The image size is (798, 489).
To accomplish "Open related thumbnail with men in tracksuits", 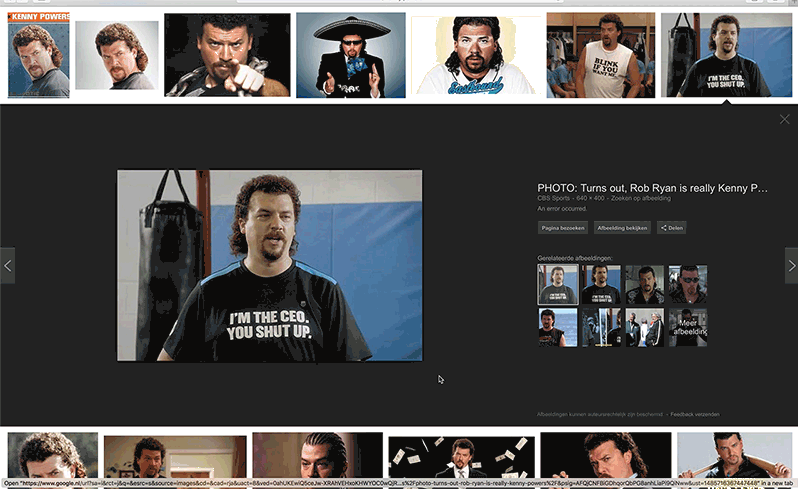I will [644, 327].
